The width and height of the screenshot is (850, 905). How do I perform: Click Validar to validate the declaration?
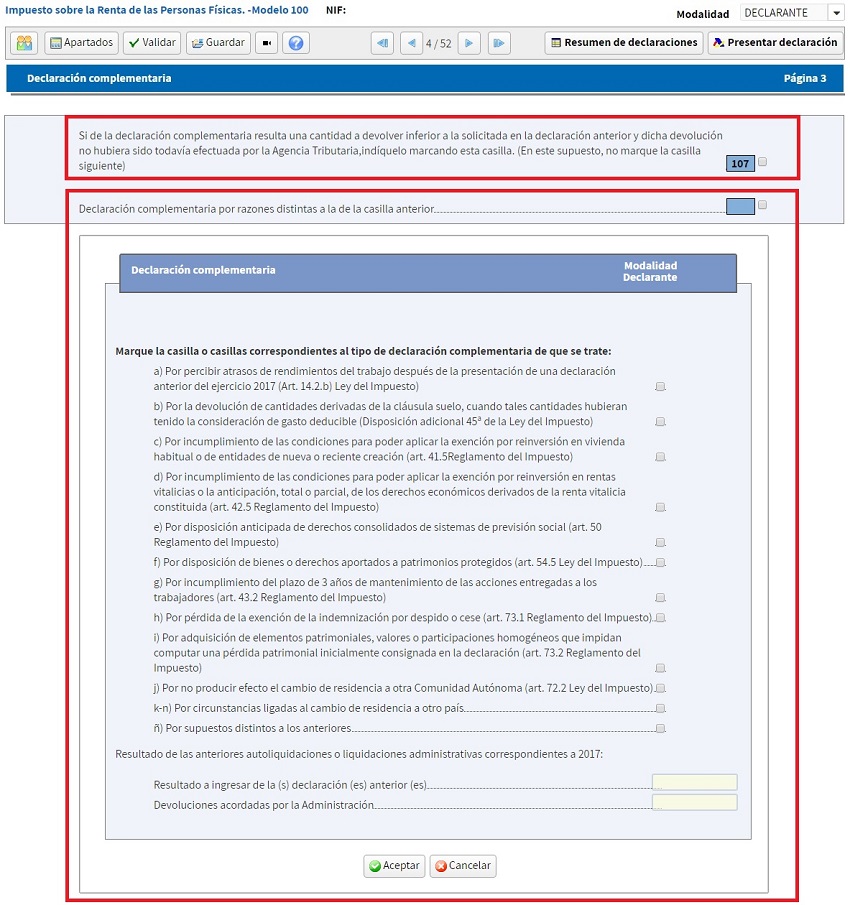pyautogui.click(x=152, y=43)
